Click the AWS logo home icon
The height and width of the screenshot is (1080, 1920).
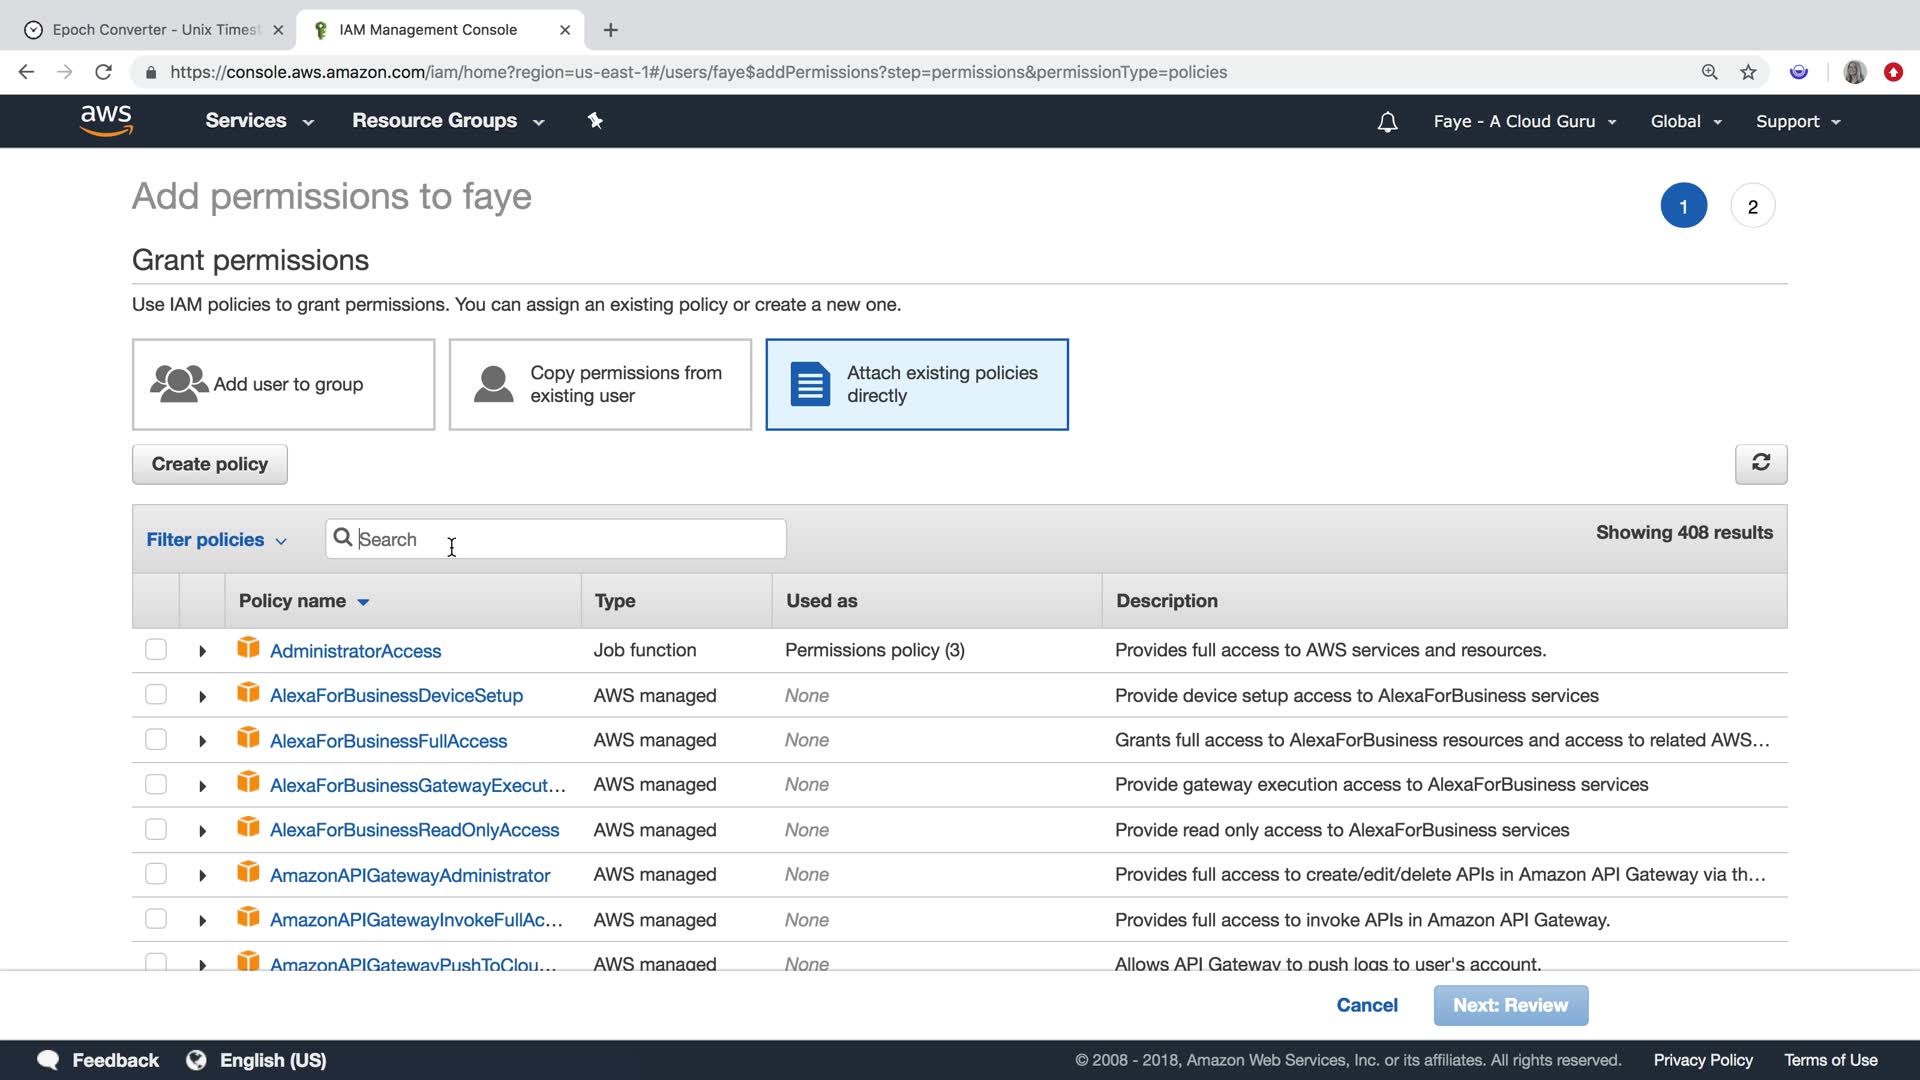point(106,120)
